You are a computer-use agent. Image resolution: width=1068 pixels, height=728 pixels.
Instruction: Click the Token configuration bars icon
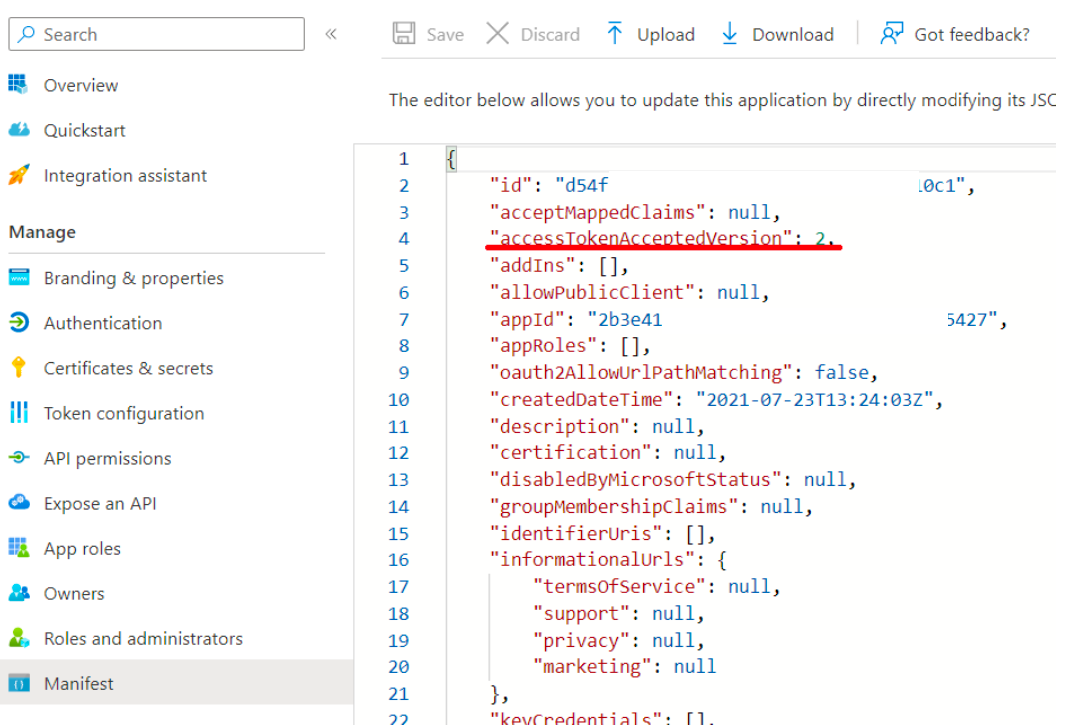pos(18,413)
